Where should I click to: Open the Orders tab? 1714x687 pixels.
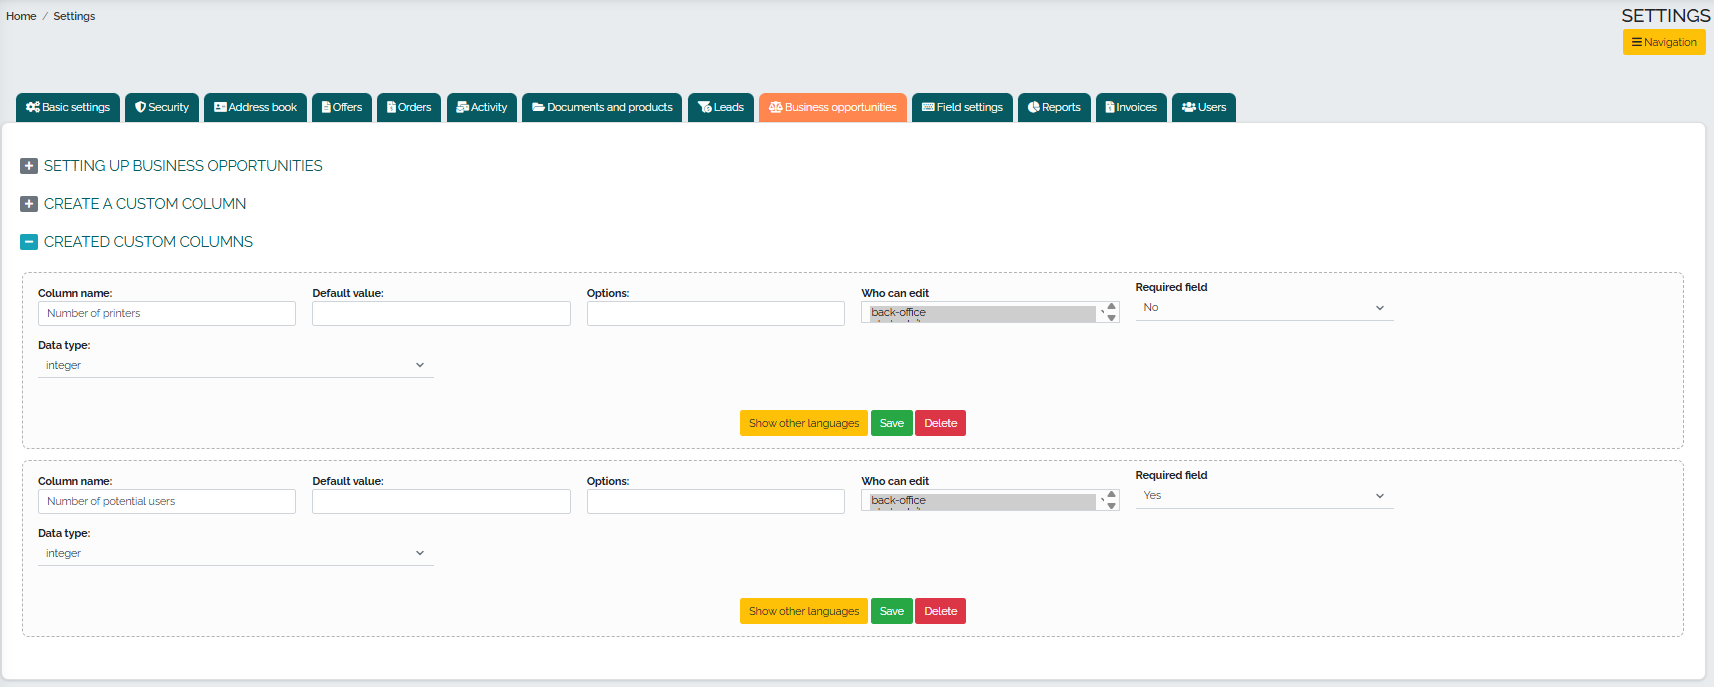[409, 107]
